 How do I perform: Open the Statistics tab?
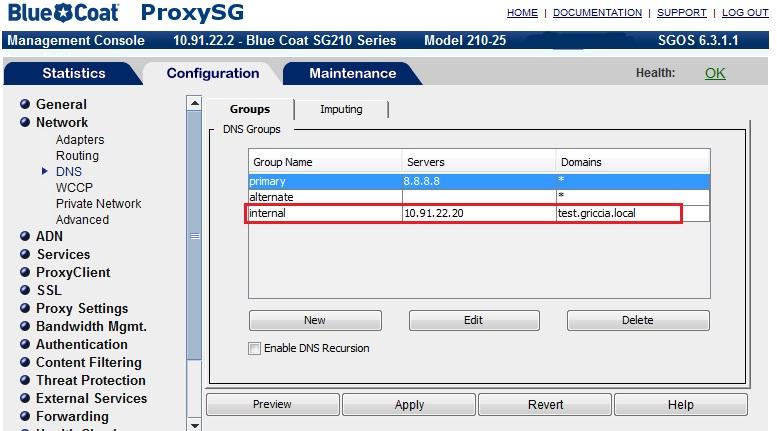(x=73, y=73)
